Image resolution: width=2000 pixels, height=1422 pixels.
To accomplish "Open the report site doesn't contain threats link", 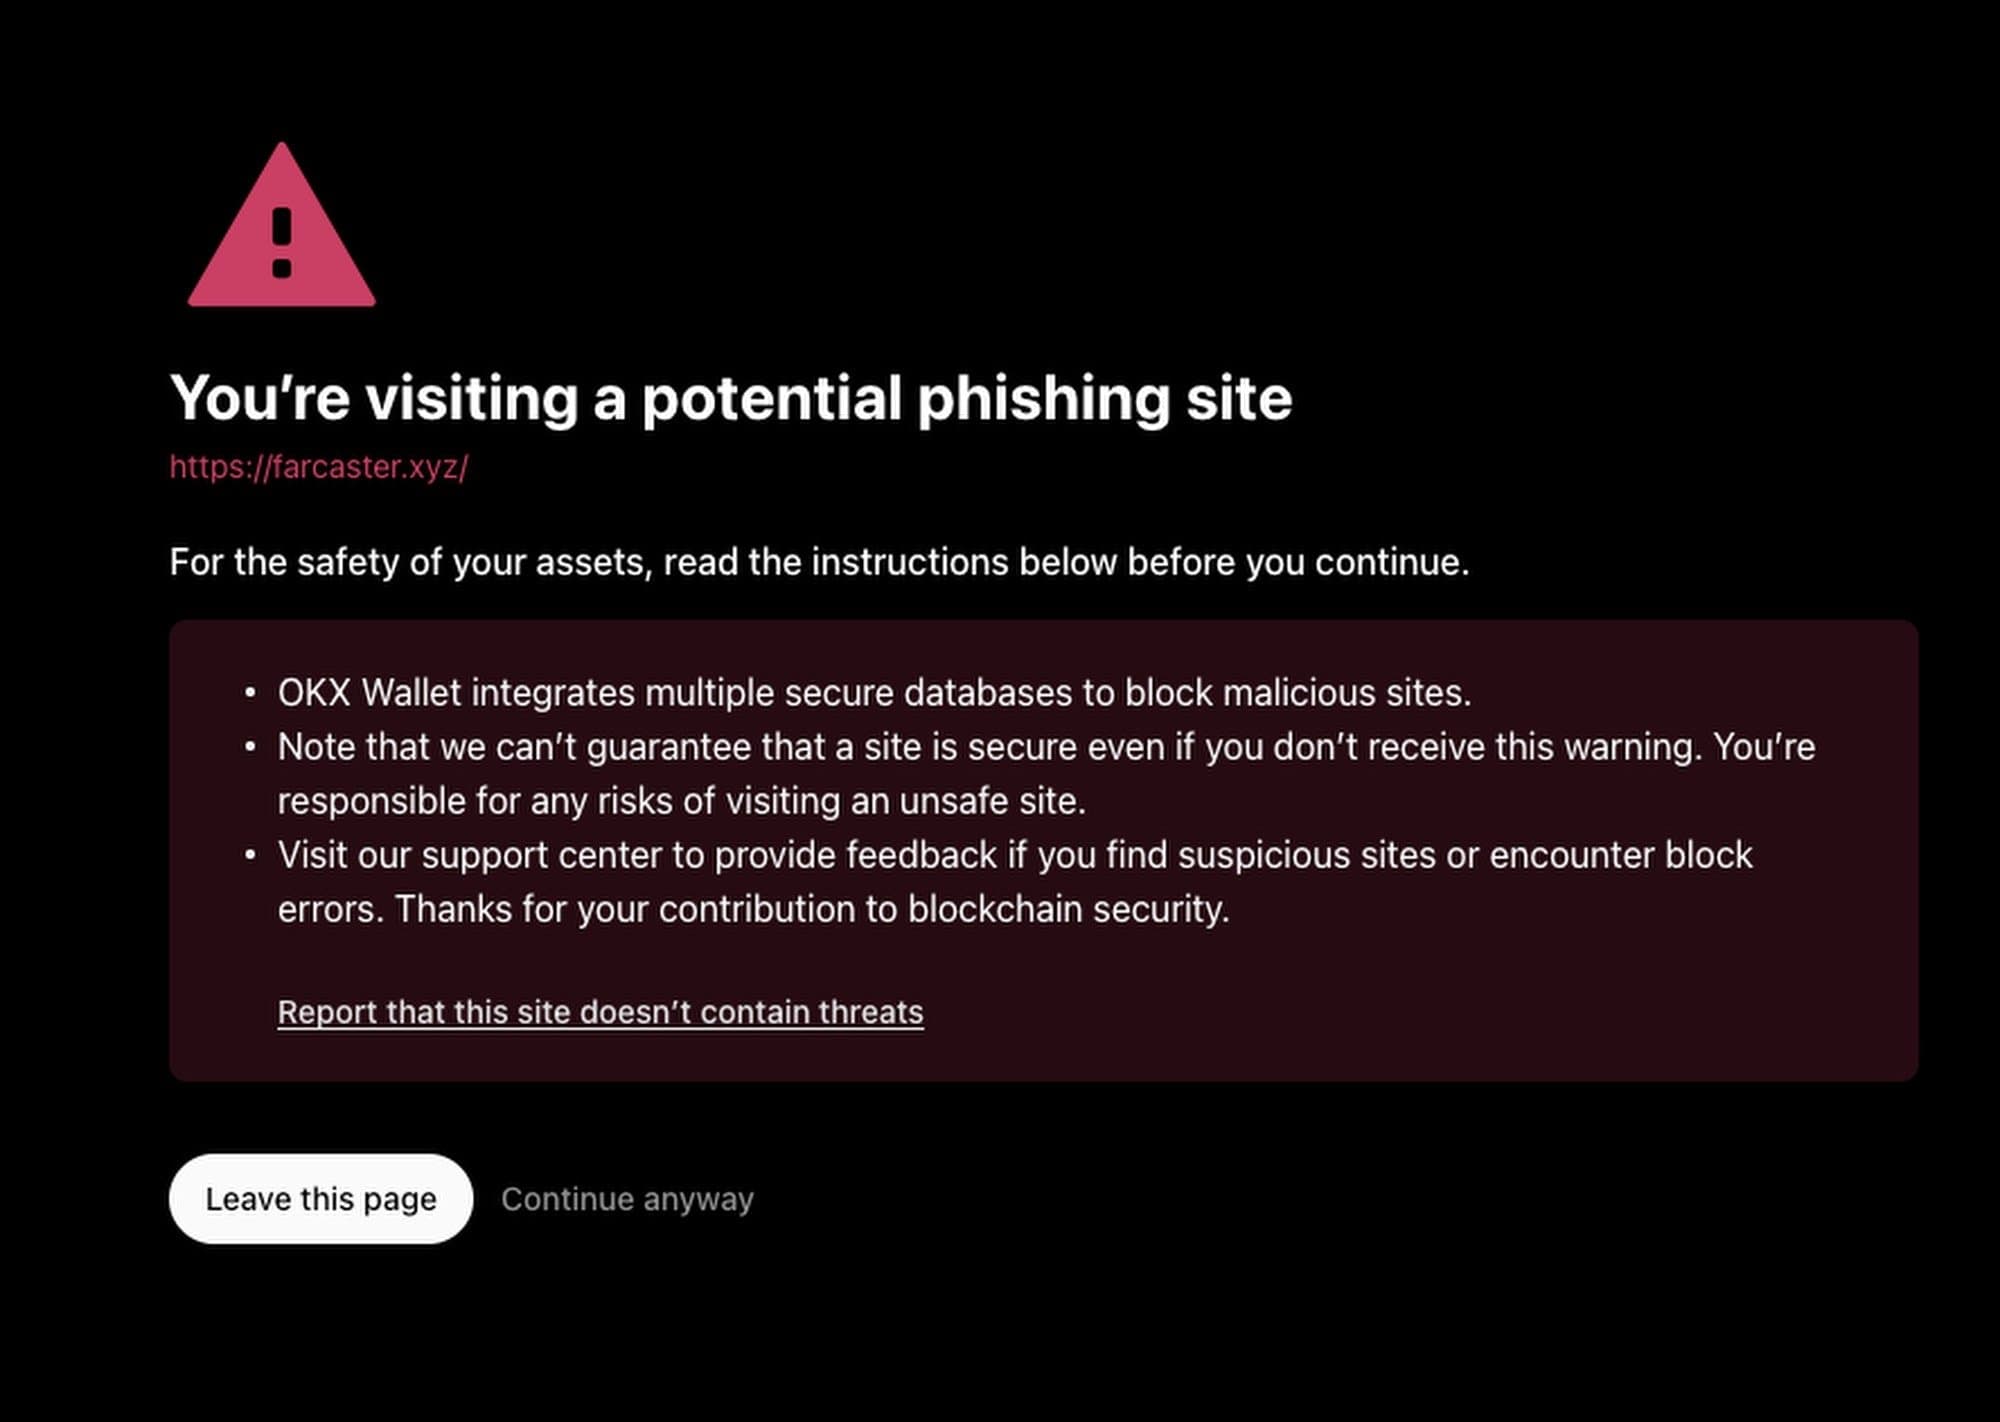I will (600, 1012).
